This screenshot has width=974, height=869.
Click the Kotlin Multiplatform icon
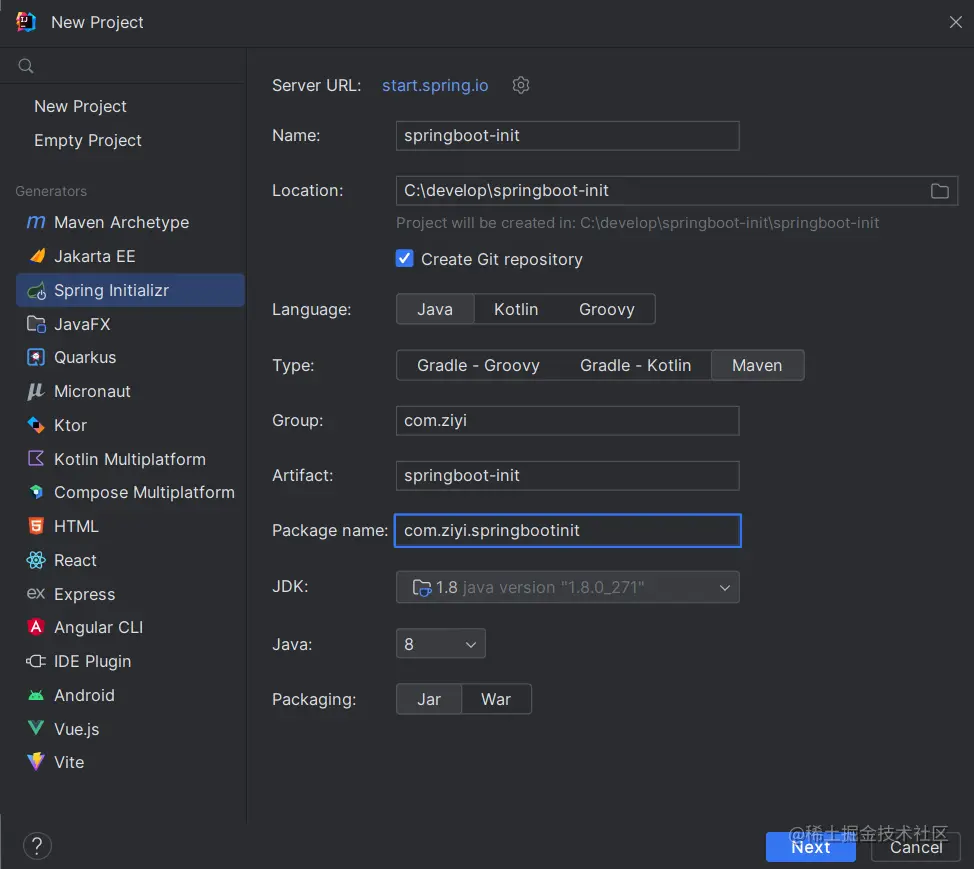coord(36,458)
